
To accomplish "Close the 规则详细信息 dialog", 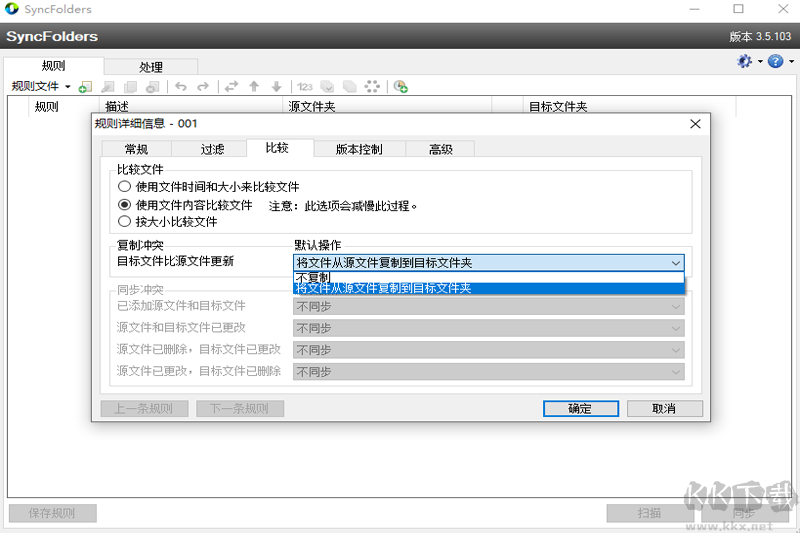I will click(x=695, y=124).
